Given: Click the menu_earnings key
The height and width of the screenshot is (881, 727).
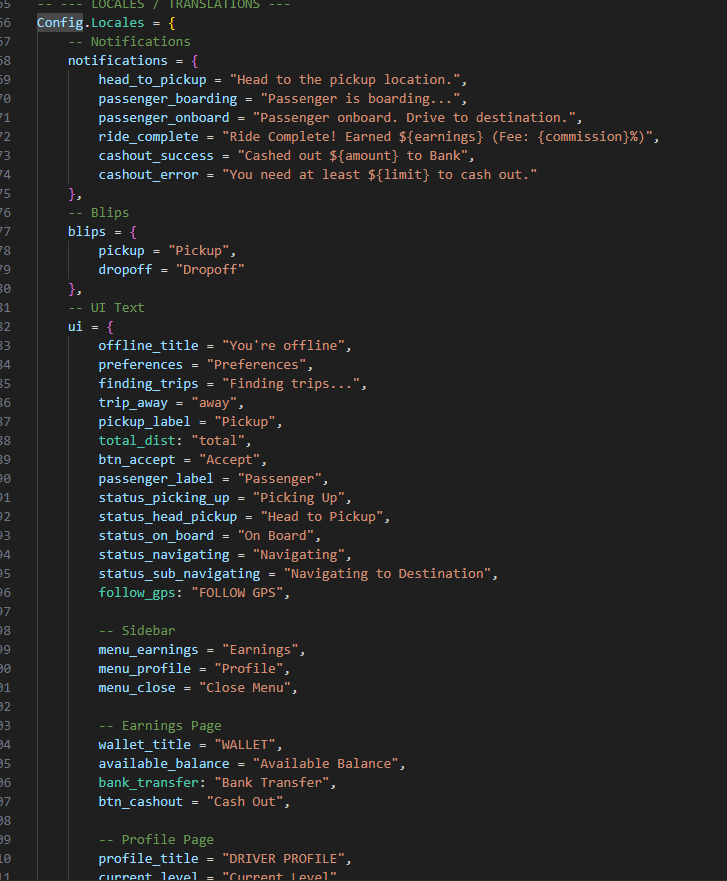Looking at the screenshot, I should 148,650.
